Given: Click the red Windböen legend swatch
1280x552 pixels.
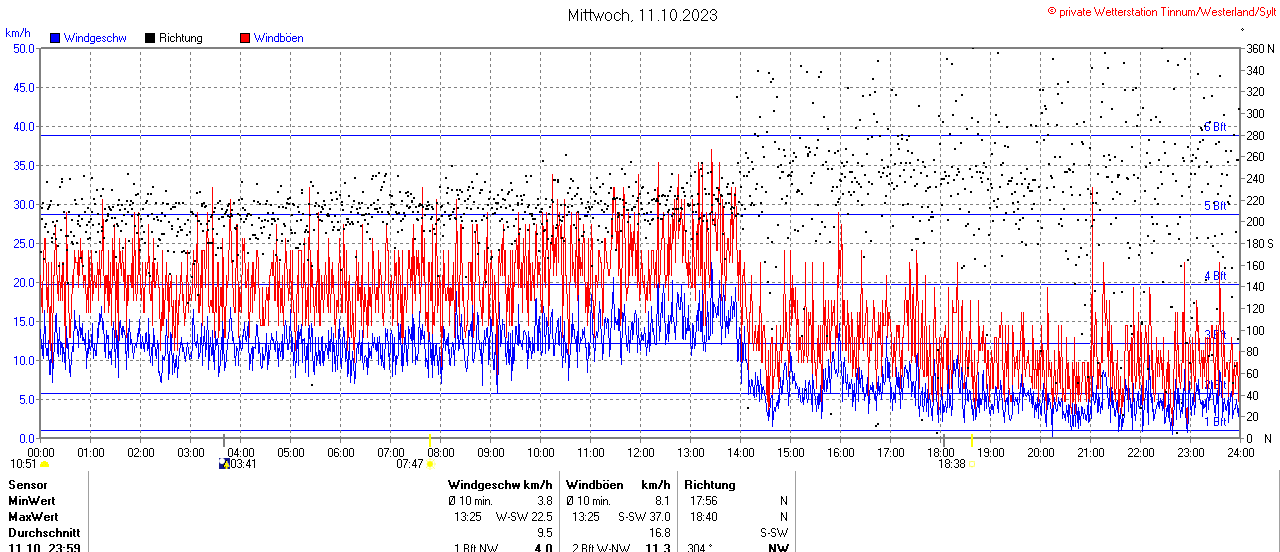Looking at the screenshot, I should (245, 38).
